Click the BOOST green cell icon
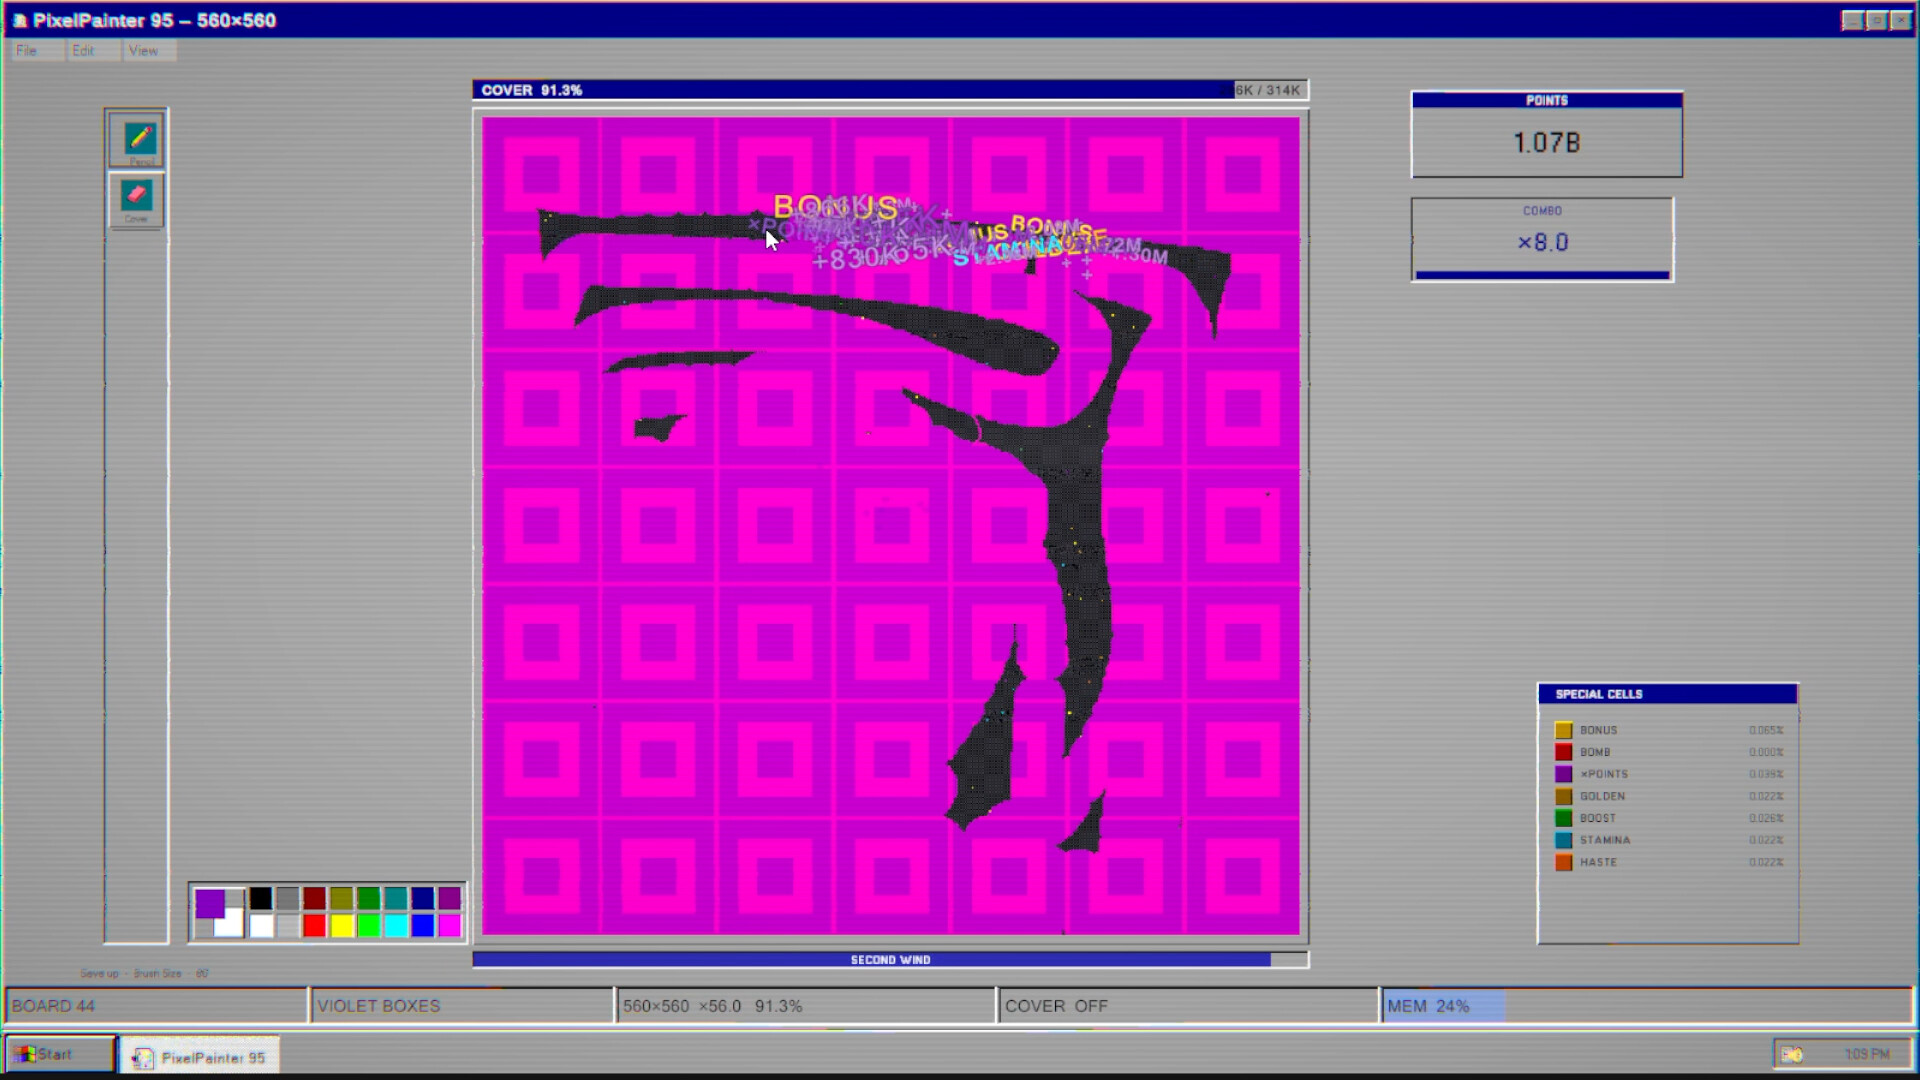 pos(1563,819)
